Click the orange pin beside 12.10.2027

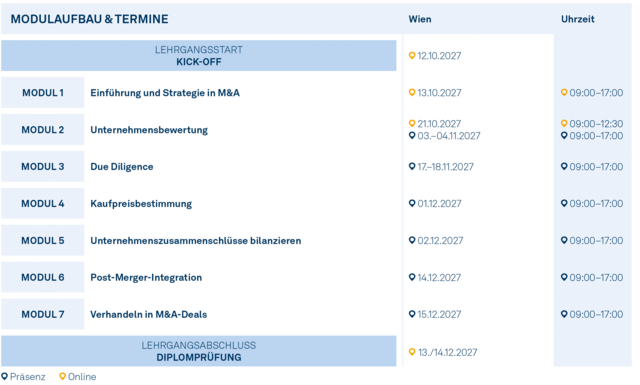coord(412,55)
